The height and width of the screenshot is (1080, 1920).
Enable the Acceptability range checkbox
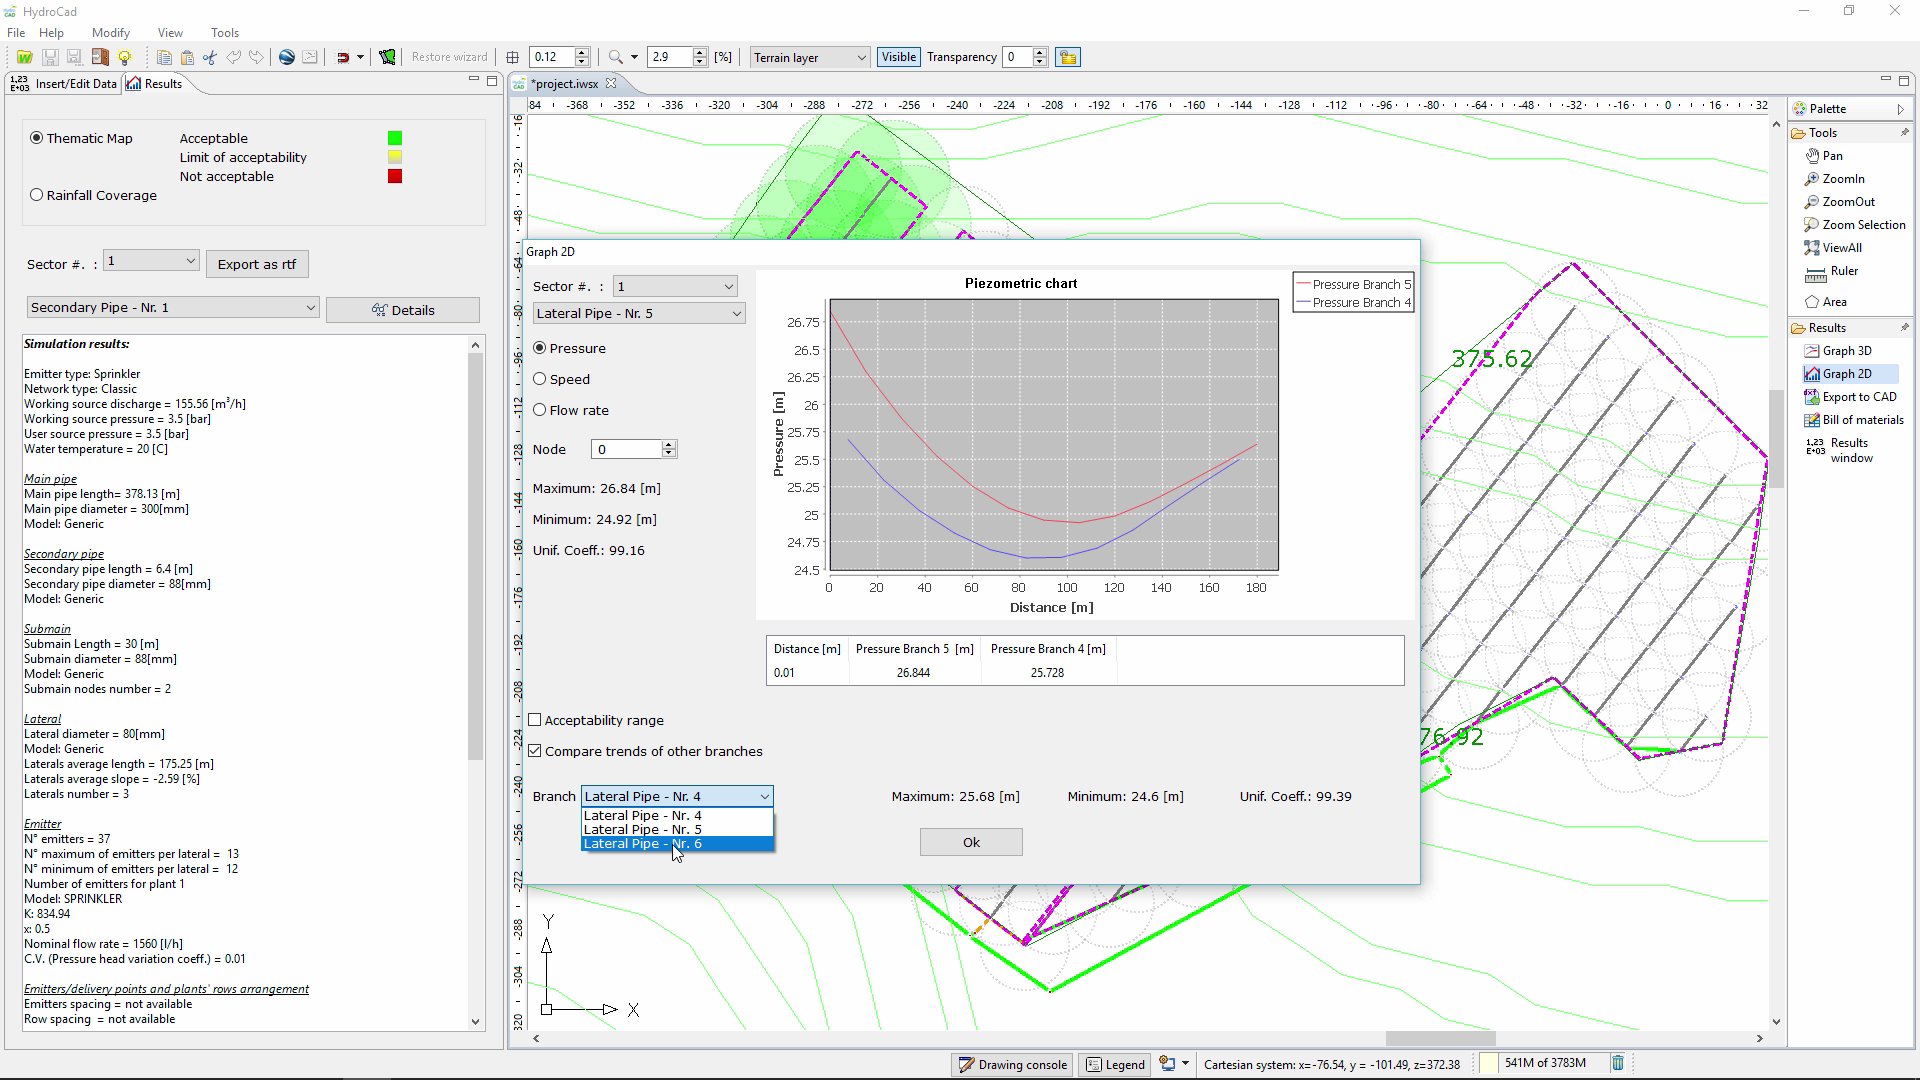point(535,720)
